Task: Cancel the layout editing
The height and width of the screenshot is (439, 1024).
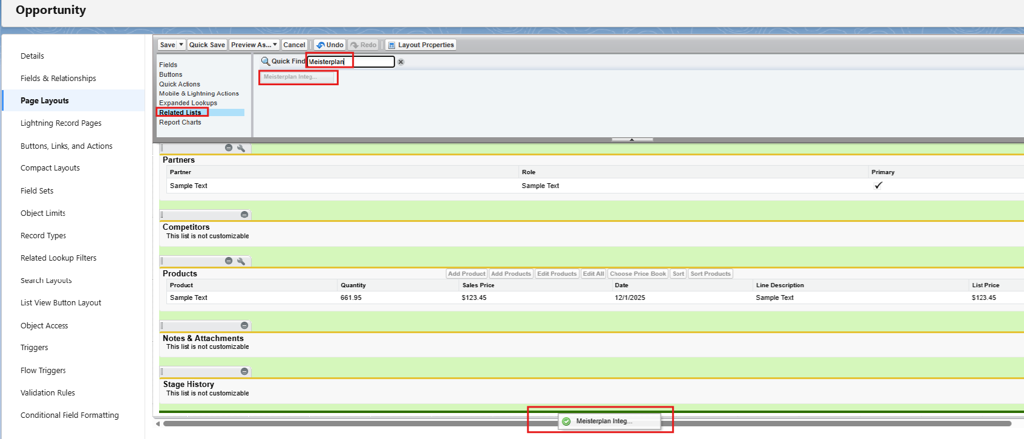Action: coord(295,44)
